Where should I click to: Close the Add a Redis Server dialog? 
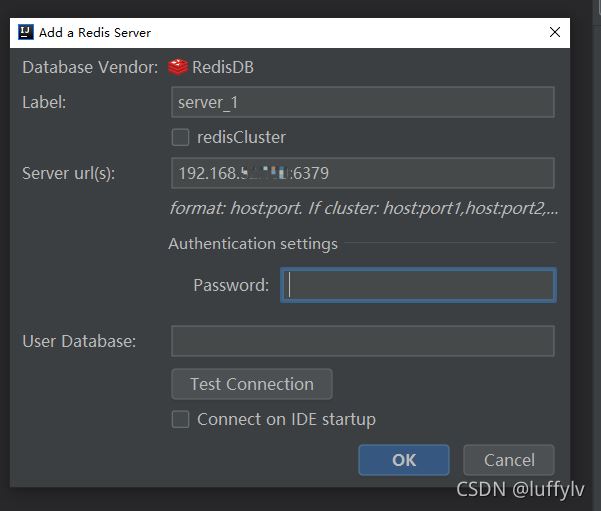tap(555, 32)
